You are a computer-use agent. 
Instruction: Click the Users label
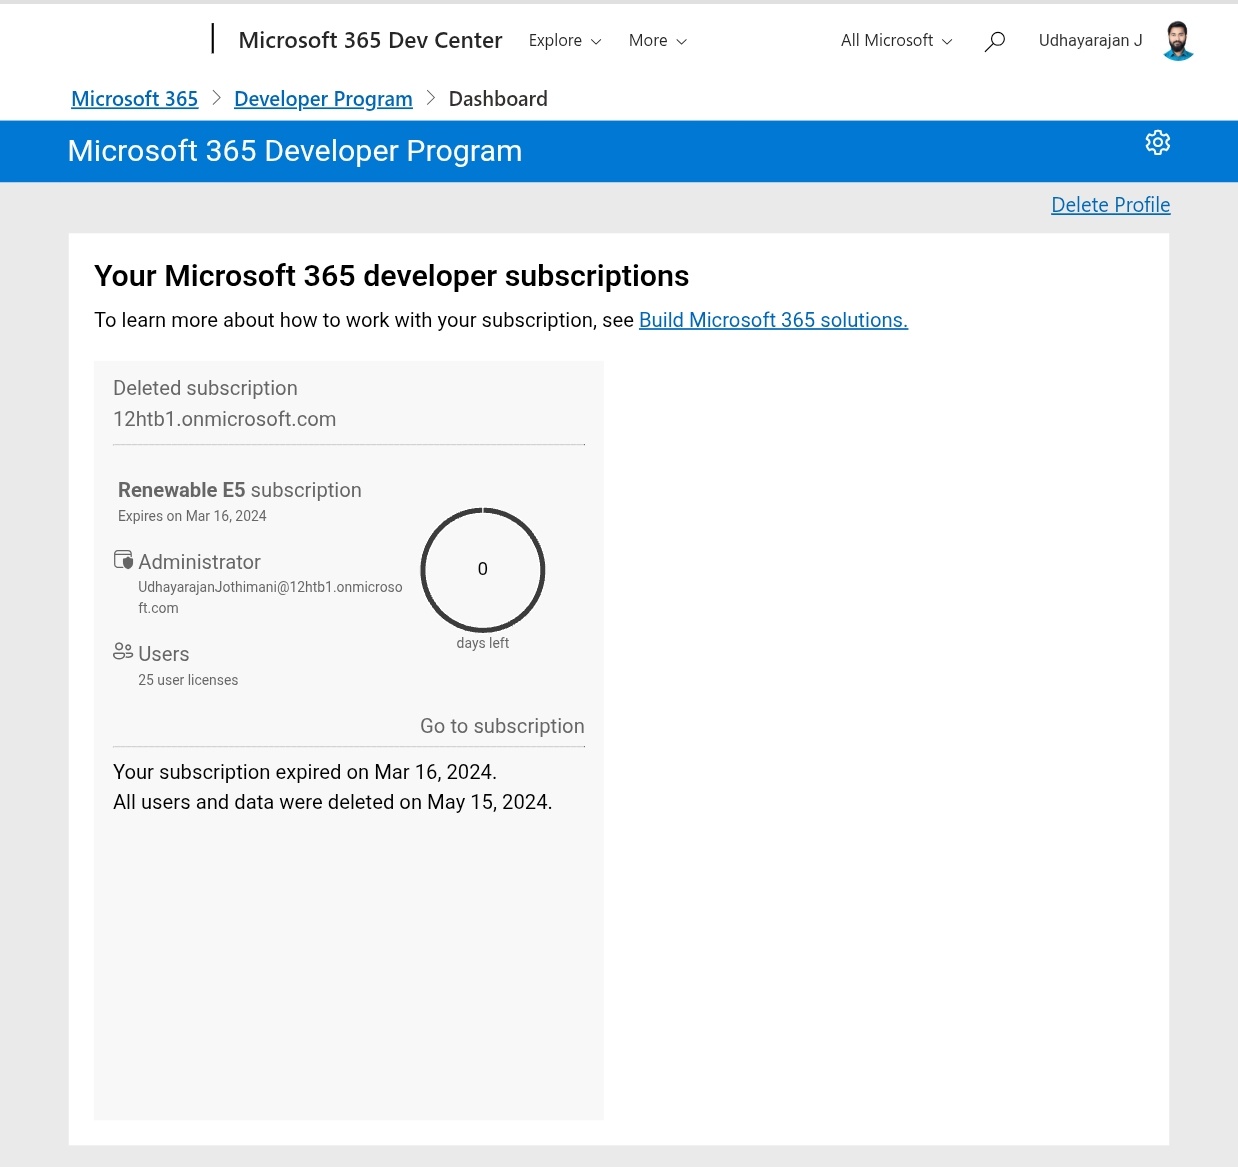pyautogui.click(x=164, y=654)
